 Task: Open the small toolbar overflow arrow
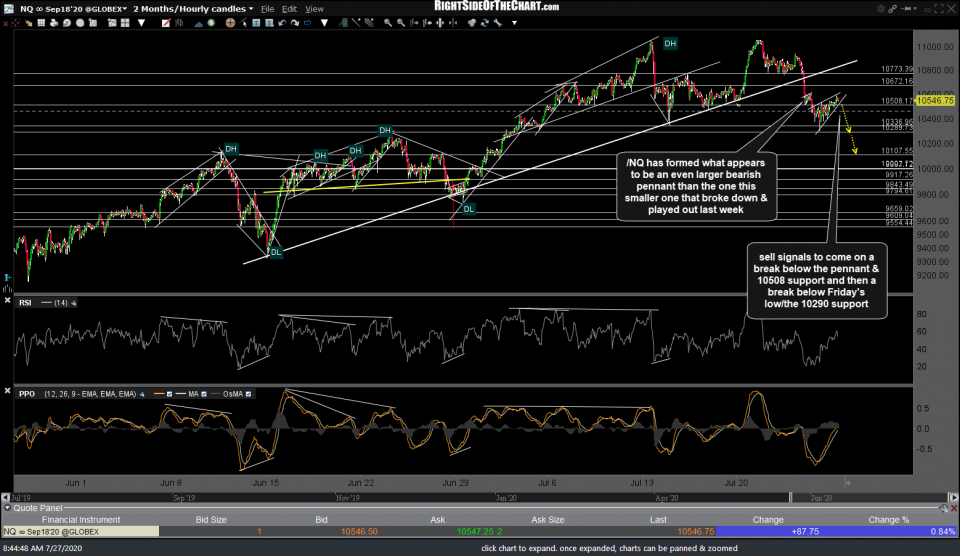[x=514, y=23]
